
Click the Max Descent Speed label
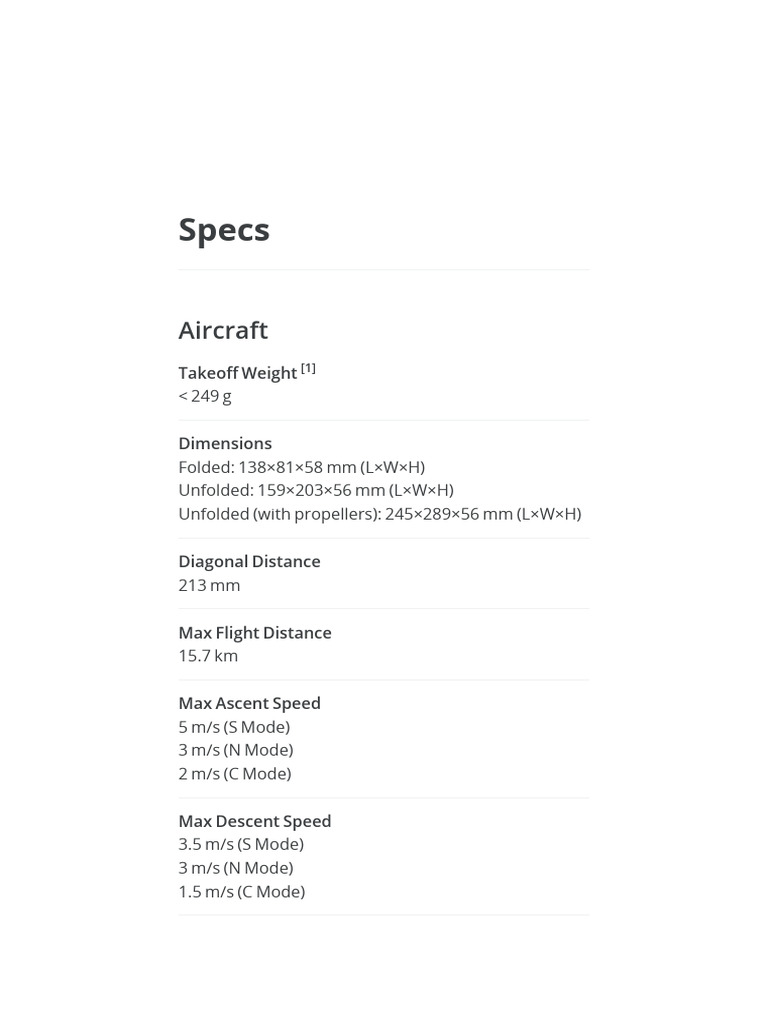click(x=255, y=821)
